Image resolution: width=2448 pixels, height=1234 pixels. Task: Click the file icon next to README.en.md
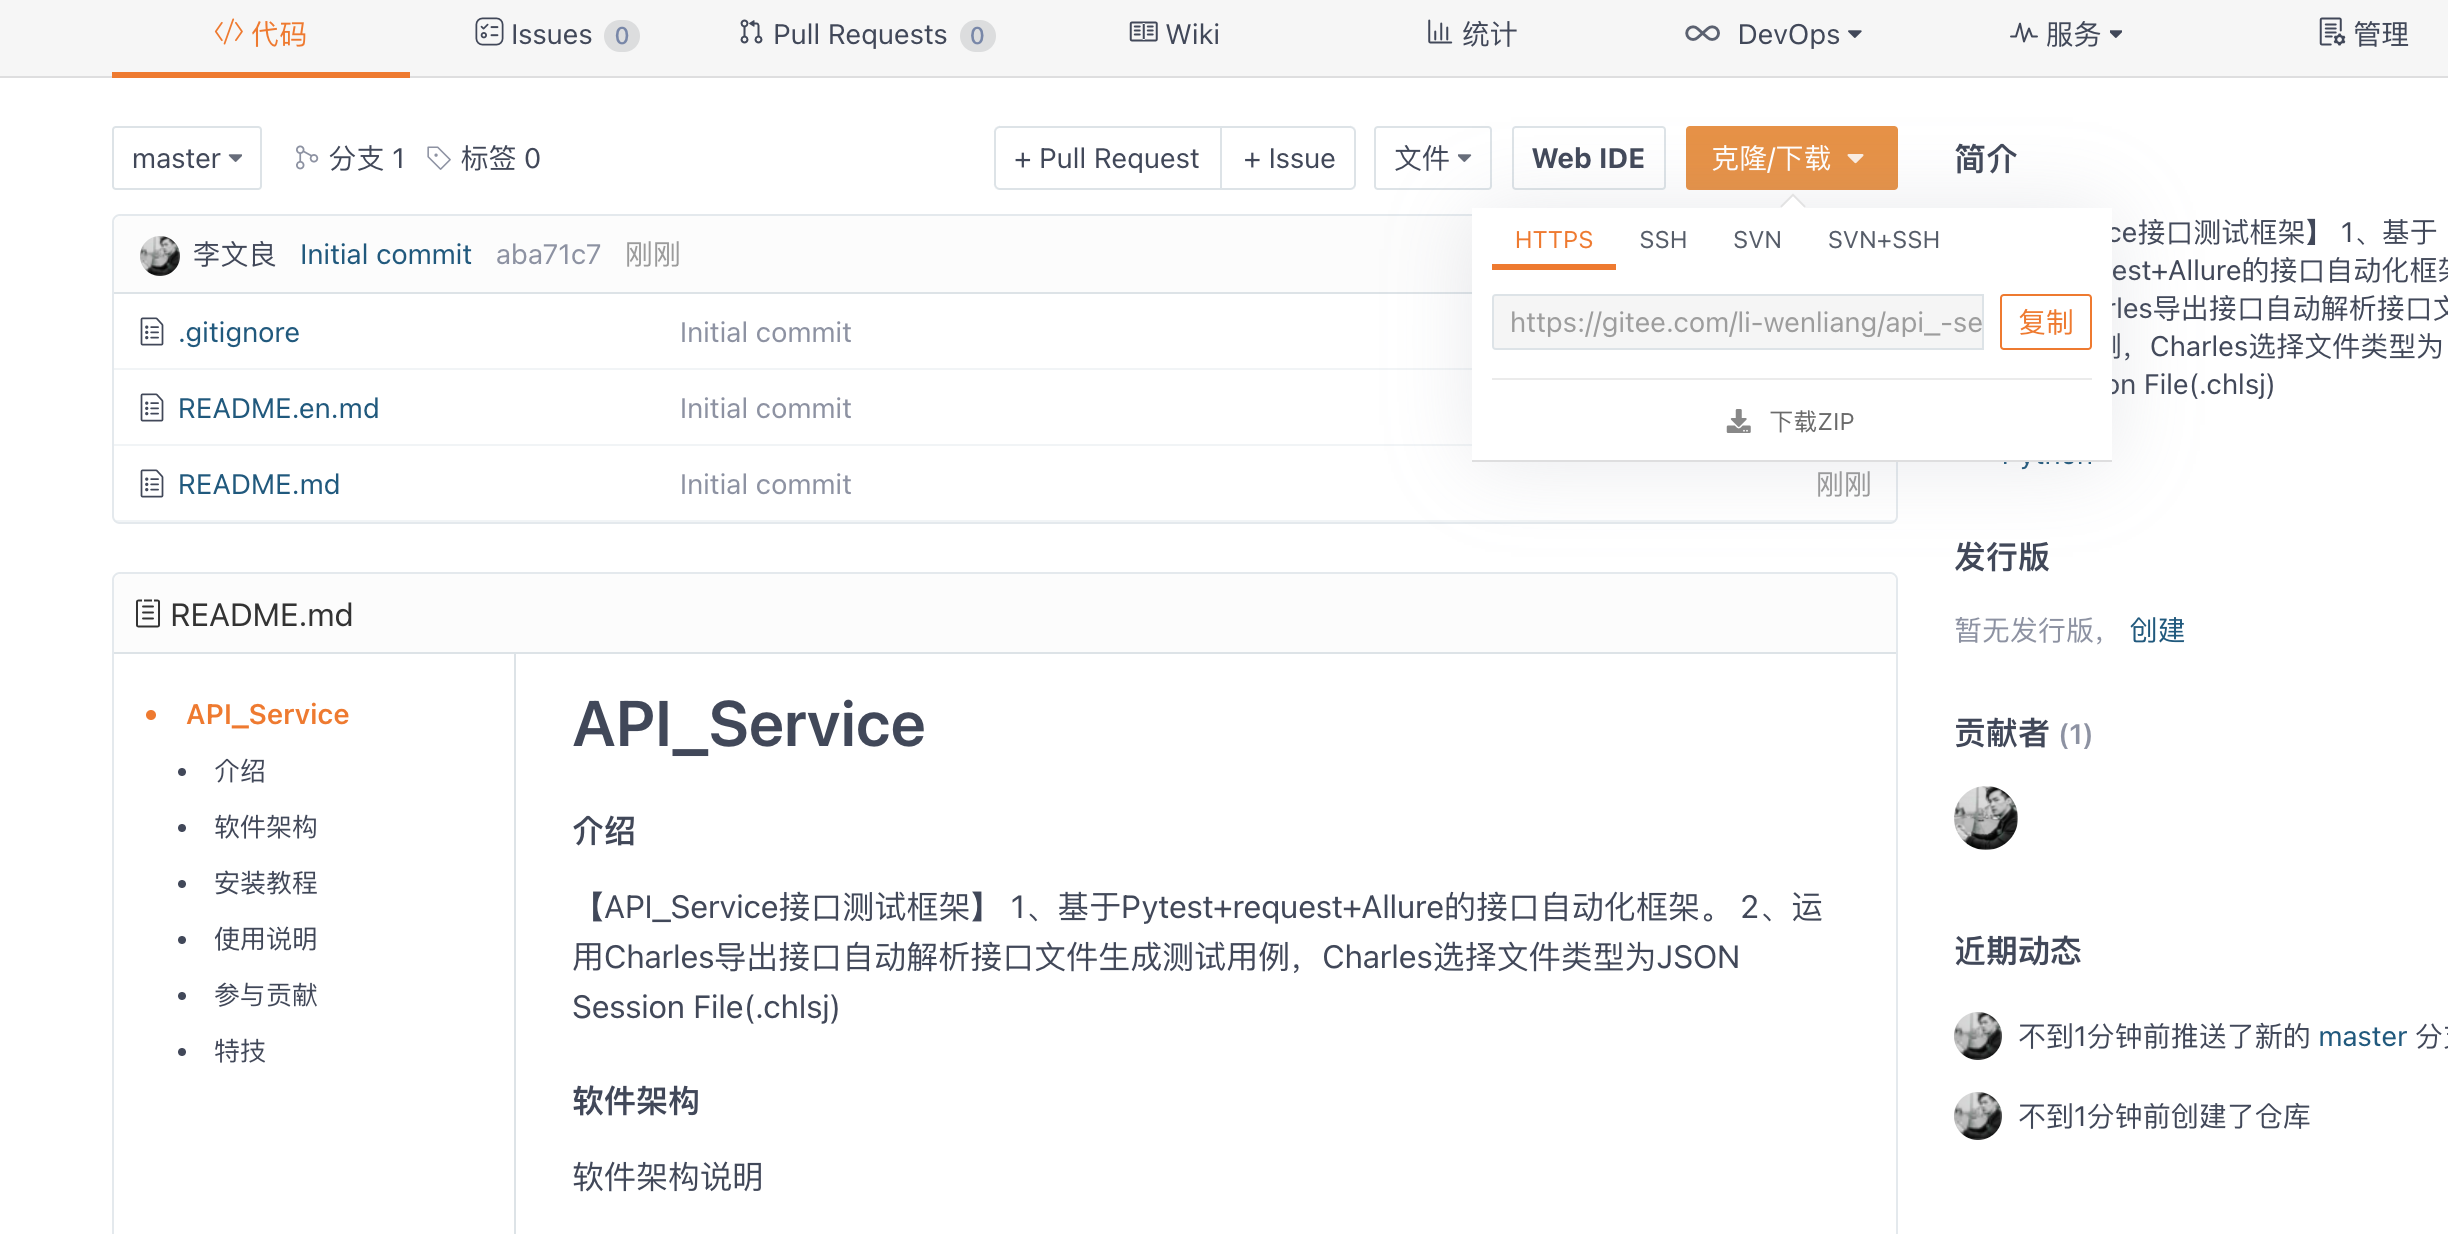pos(152,408)
